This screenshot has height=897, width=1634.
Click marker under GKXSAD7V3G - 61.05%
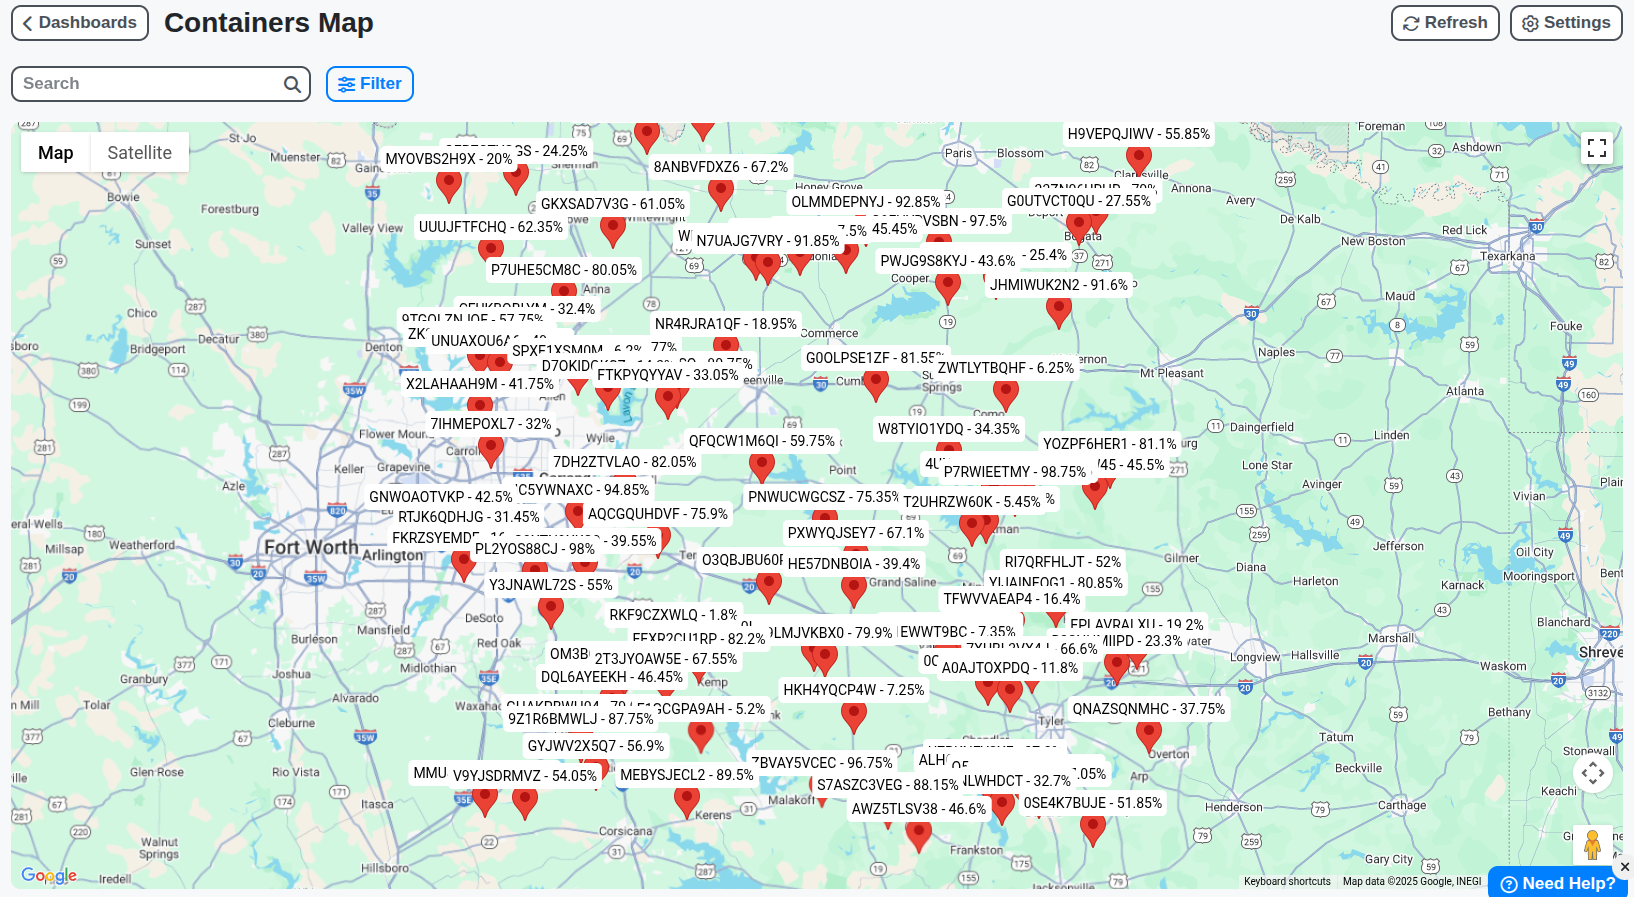tap(613, 231)
